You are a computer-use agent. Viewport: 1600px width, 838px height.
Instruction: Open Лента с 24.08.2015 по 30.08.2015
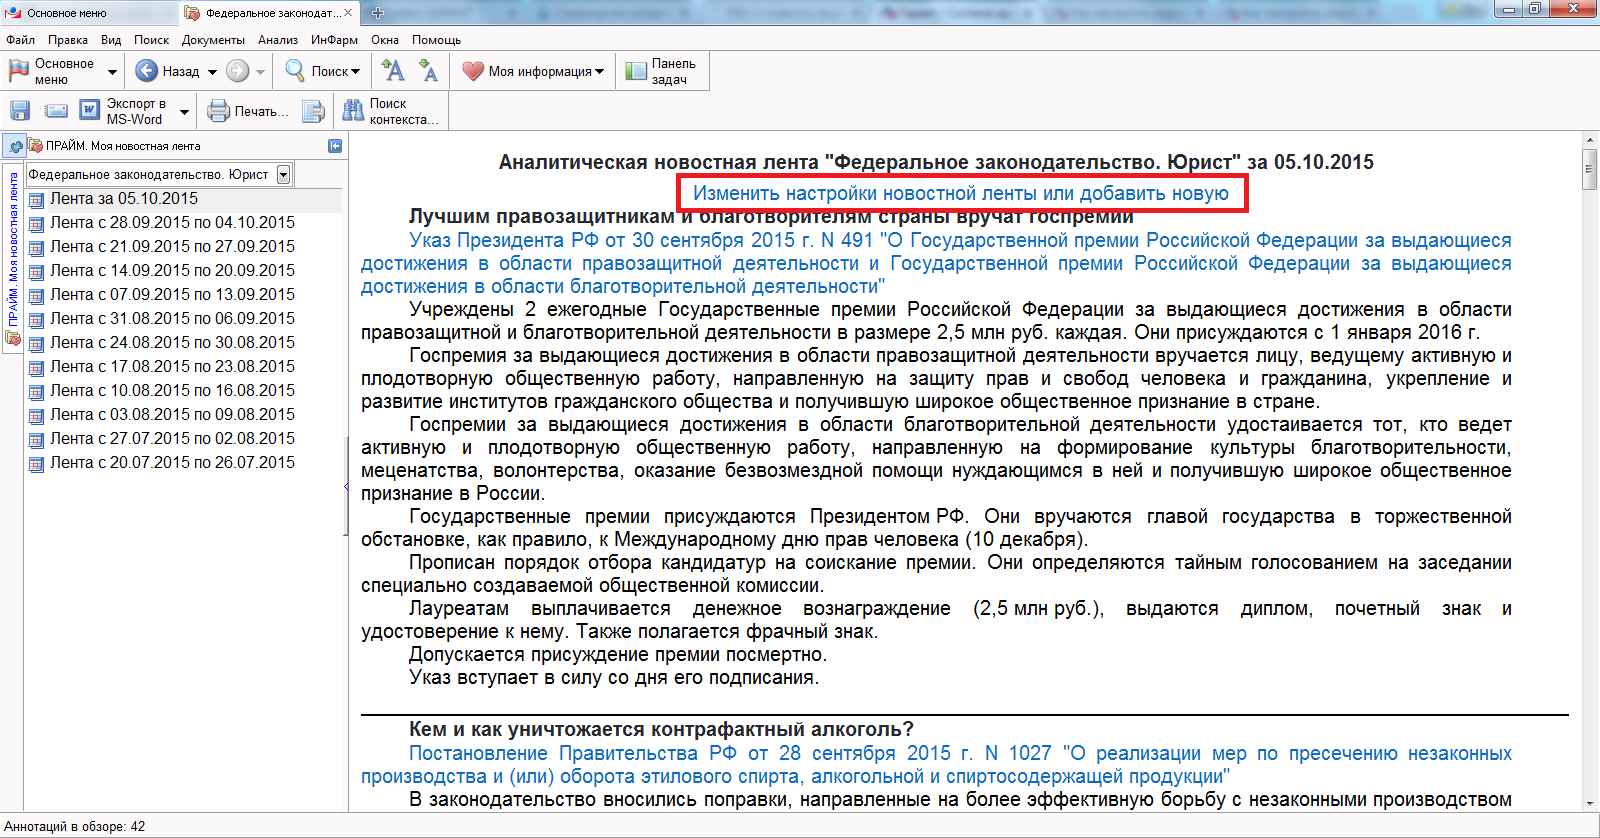[172, 343]
